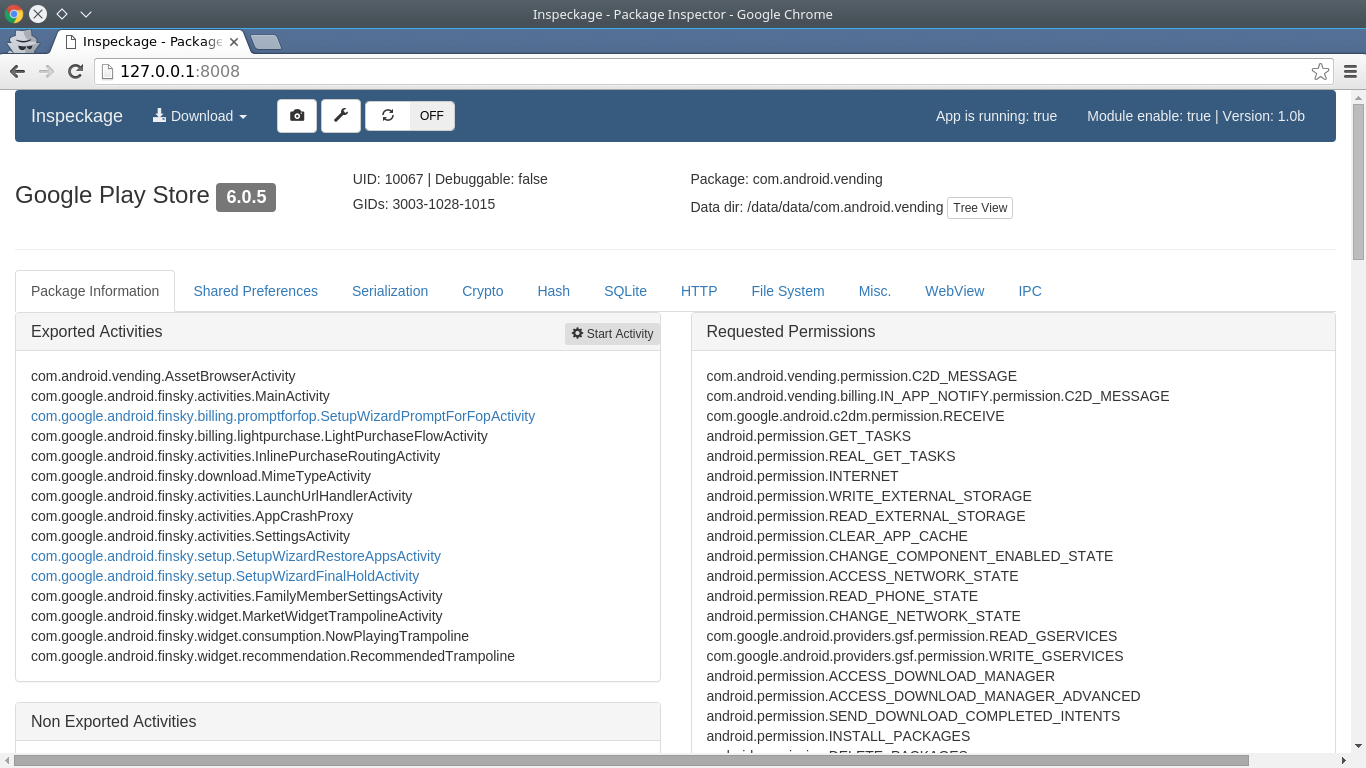Select NowPlayingTrampoline entry
Viewport: 1366px width, 768px height.
click(x=250, y=636)
